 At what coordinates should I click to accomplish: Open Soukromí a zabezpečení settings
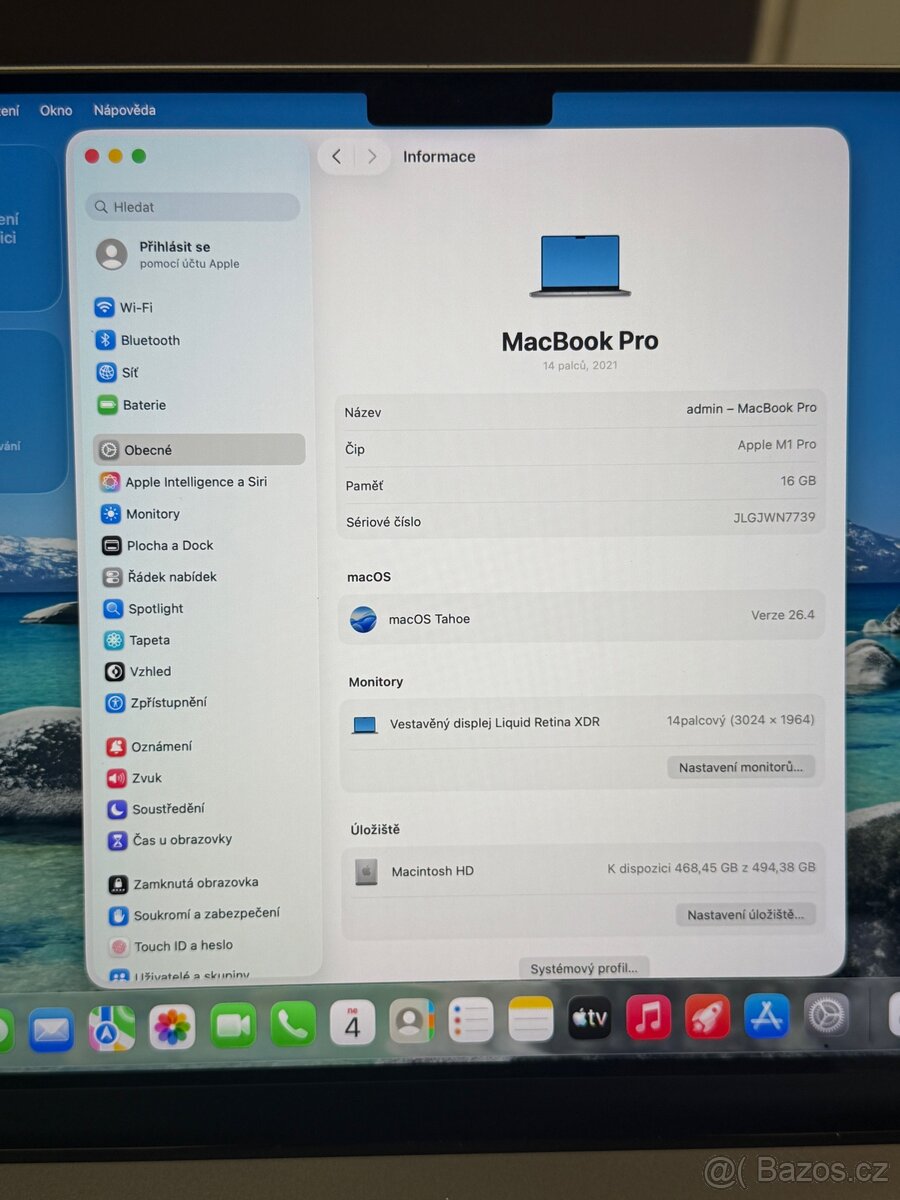click(195, 914)
